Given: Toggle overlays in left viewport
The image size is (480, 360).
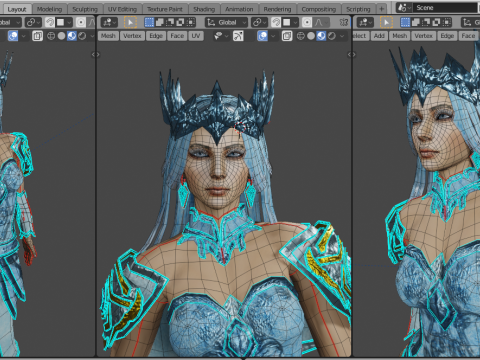Looking at the screenshot, I should pos(13,36).
